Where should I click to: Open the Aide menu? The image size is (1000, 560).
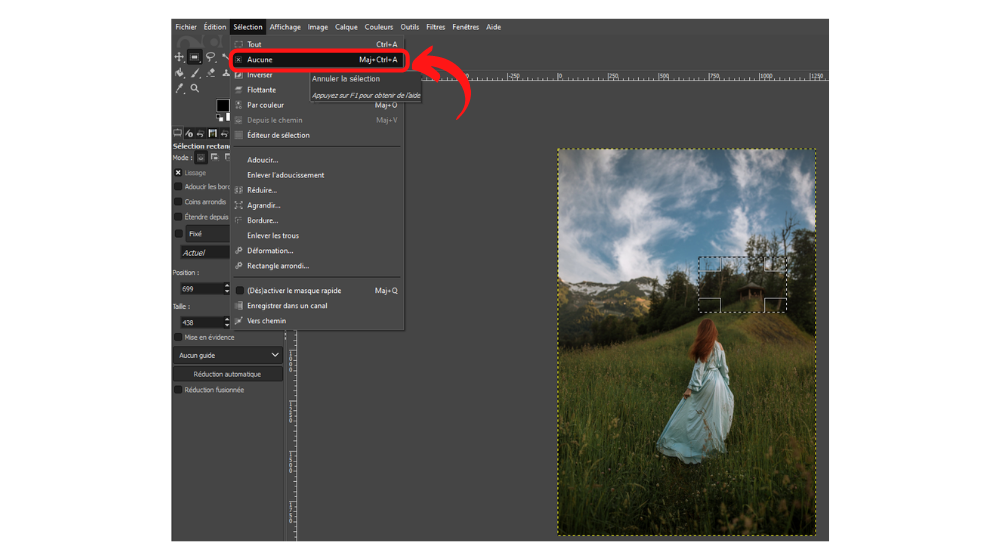(494, 27)
